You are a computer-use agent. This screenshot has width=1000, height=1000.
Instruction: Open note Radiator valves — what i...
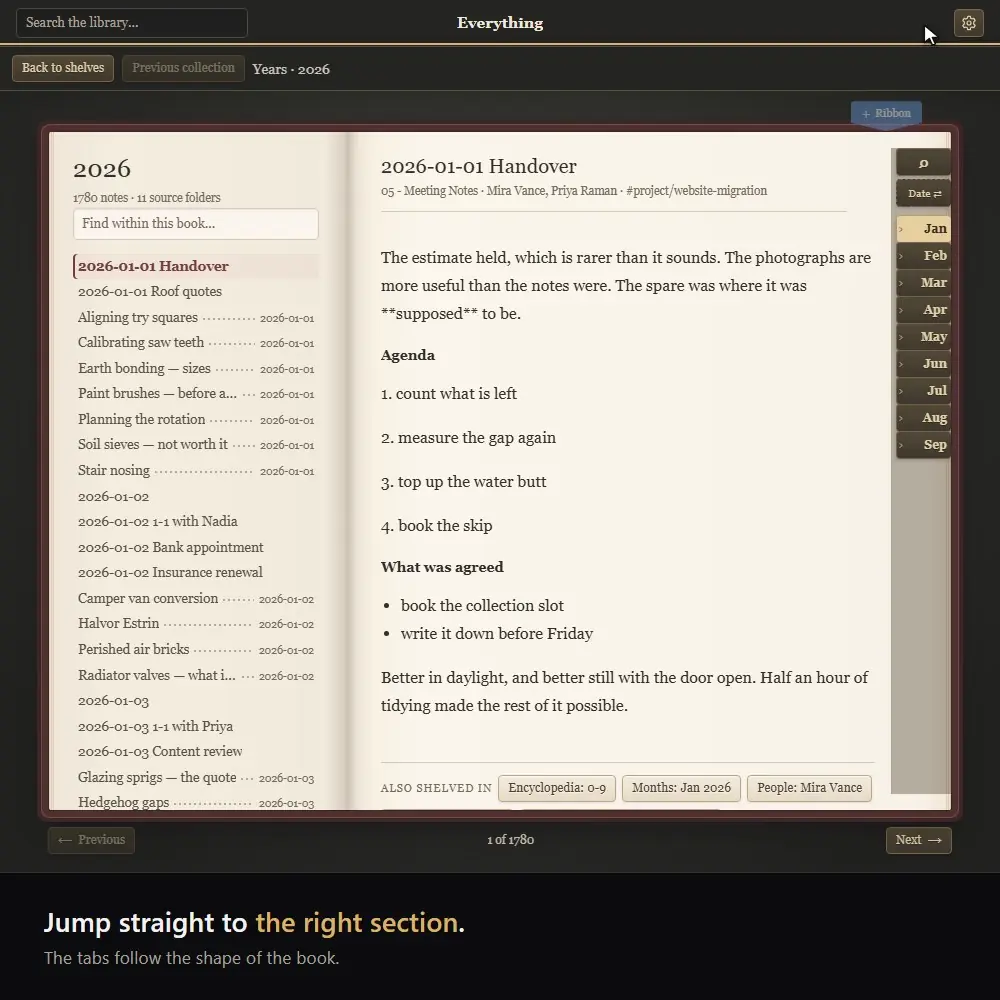click(196, 675)
